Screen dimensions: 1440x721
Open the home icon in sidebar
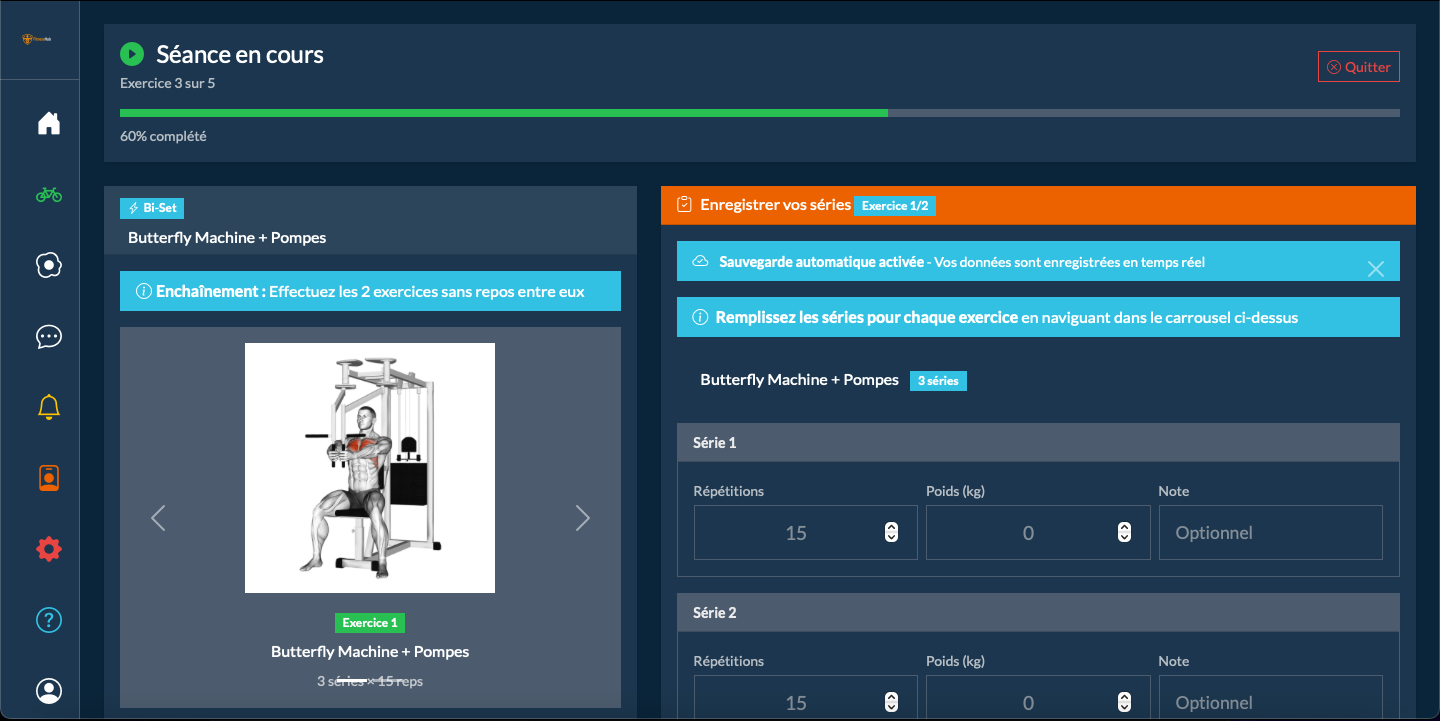(x=49, y=124)
